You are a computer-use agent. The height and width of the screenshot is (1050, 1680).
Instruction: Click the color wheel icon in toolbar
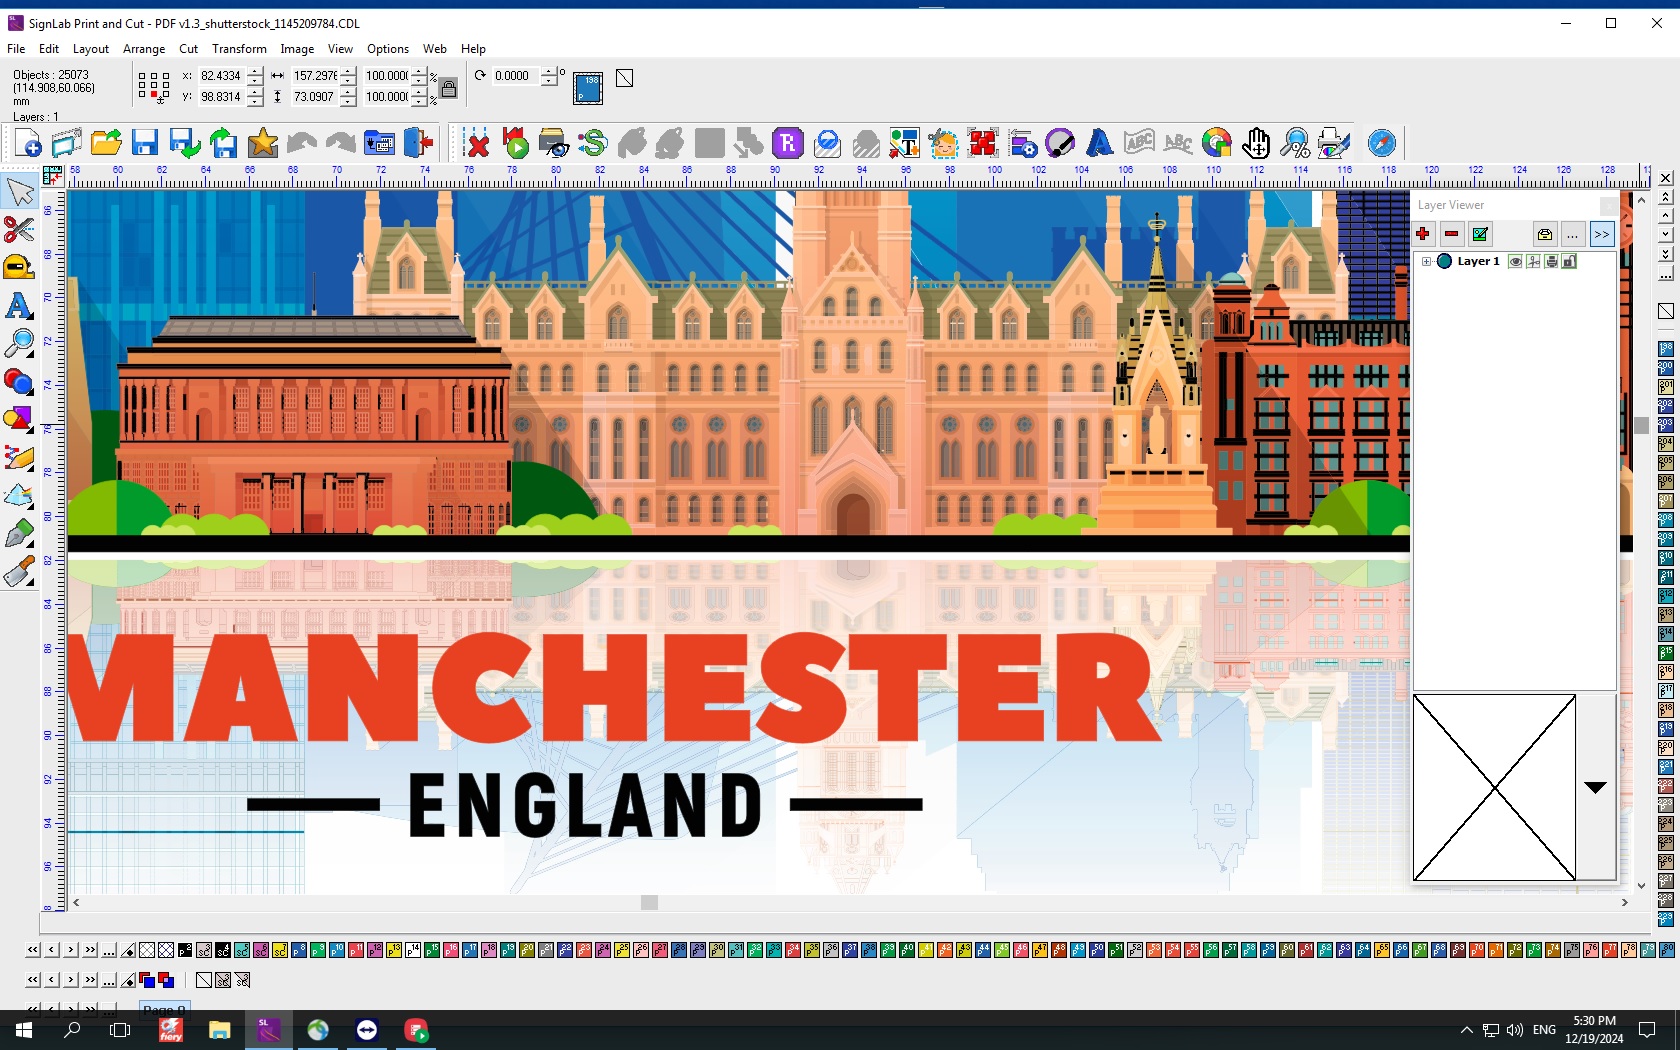[x=1217, y=143]
